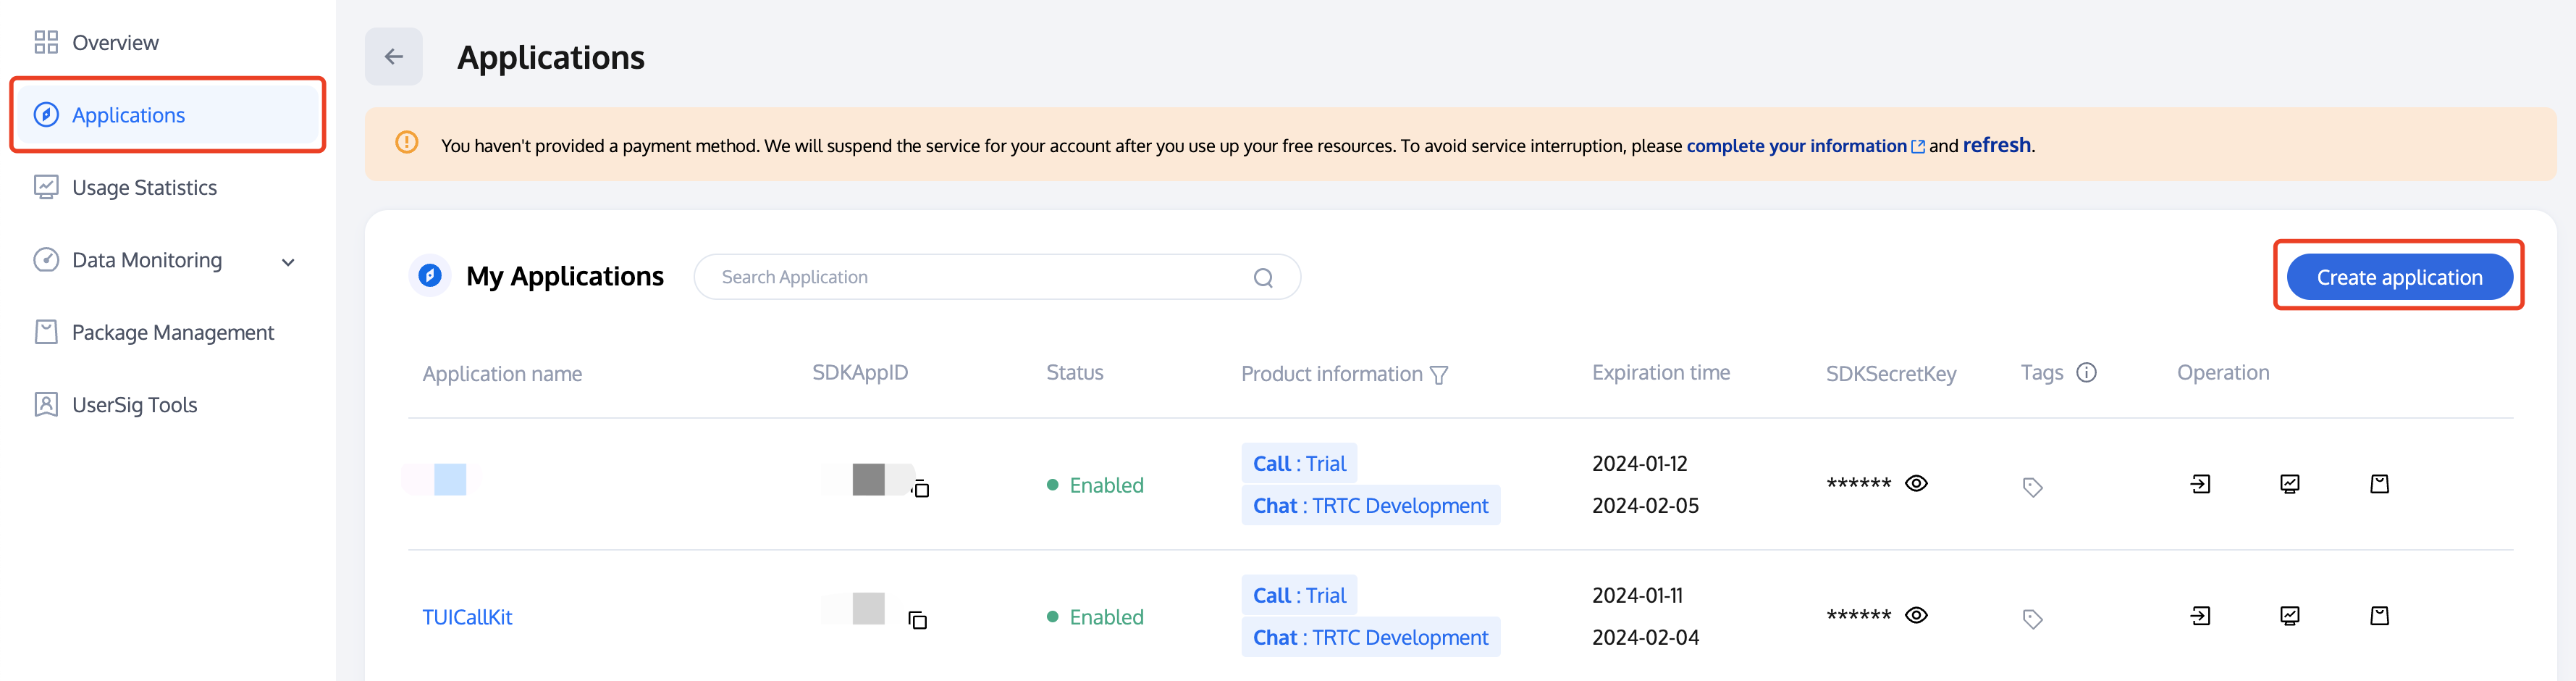Follow the complete your information link
Image resolution: width=2576 pixels, height=681 pixels.
1797,145
